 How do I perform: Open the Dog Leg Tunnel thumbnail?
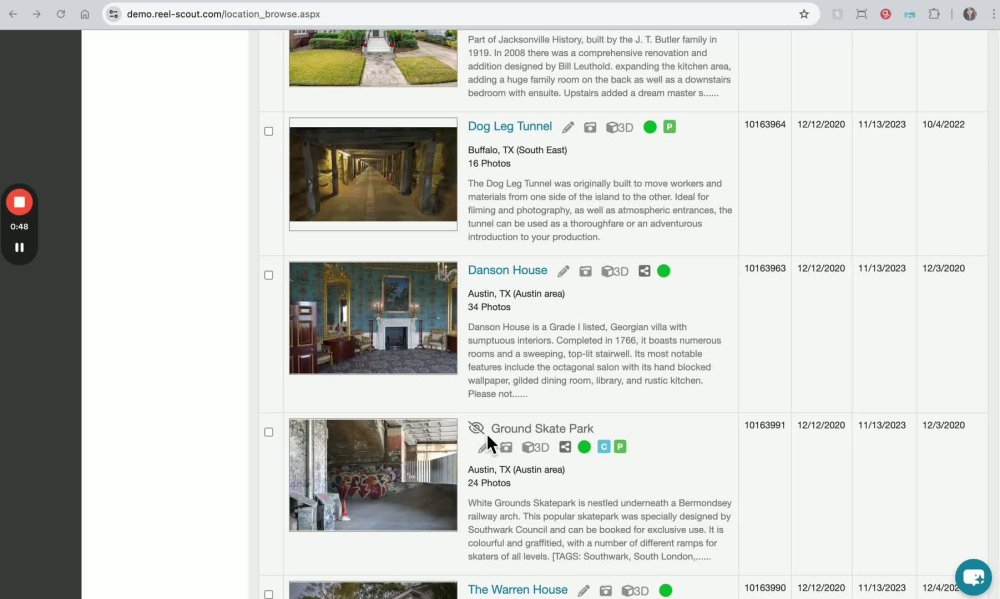pyautogui.click(x=373, y=174)
